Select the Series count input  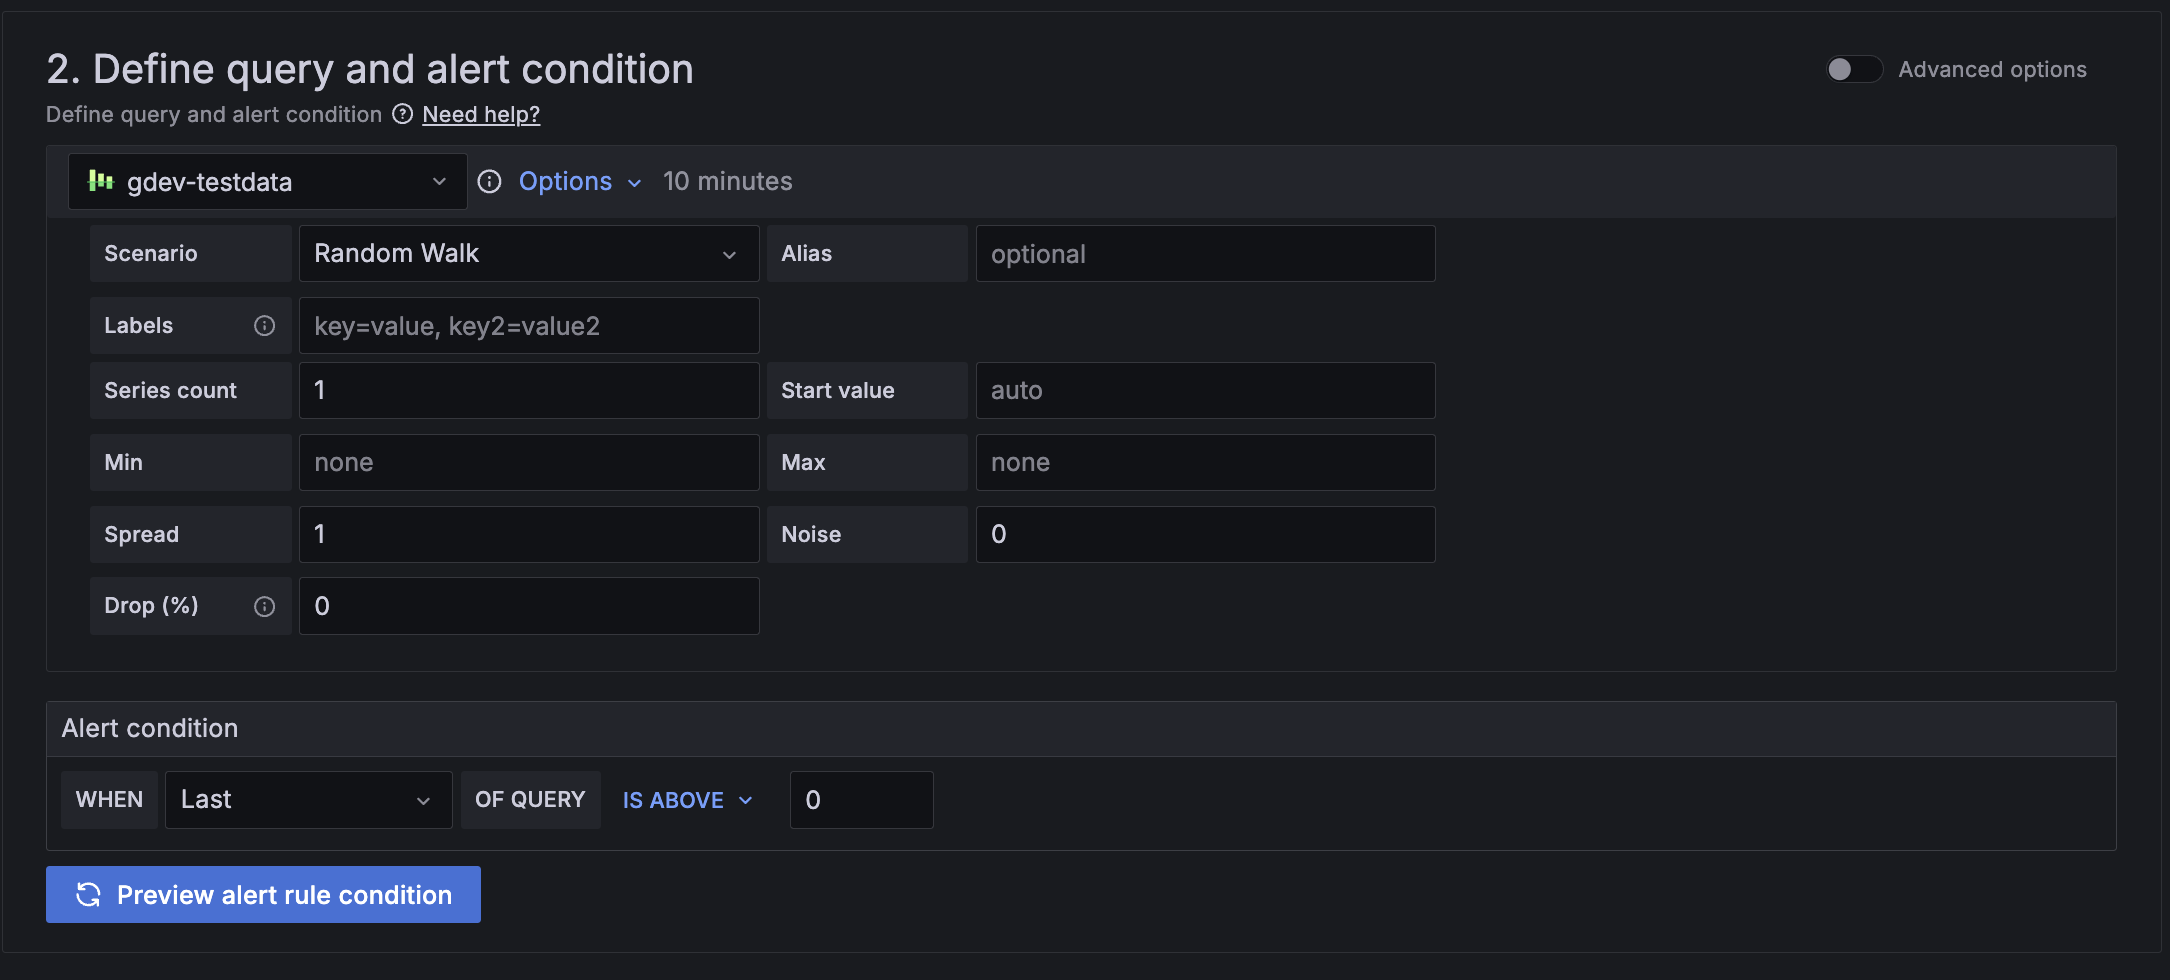(x=528, y=390)
